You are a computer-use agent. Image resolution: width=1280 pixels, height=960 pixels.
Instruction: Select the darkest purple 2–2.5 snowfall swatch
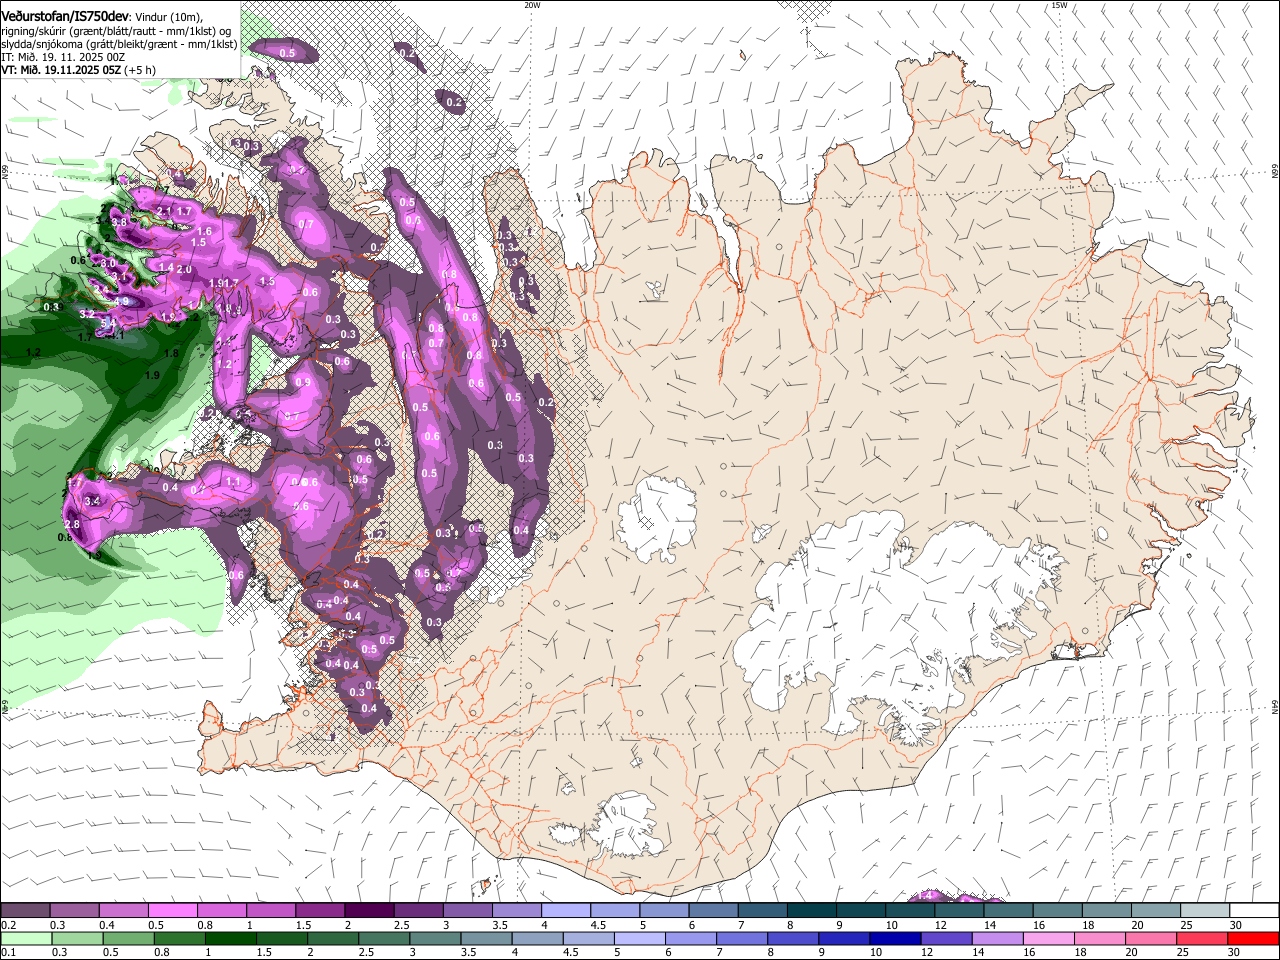368,910
